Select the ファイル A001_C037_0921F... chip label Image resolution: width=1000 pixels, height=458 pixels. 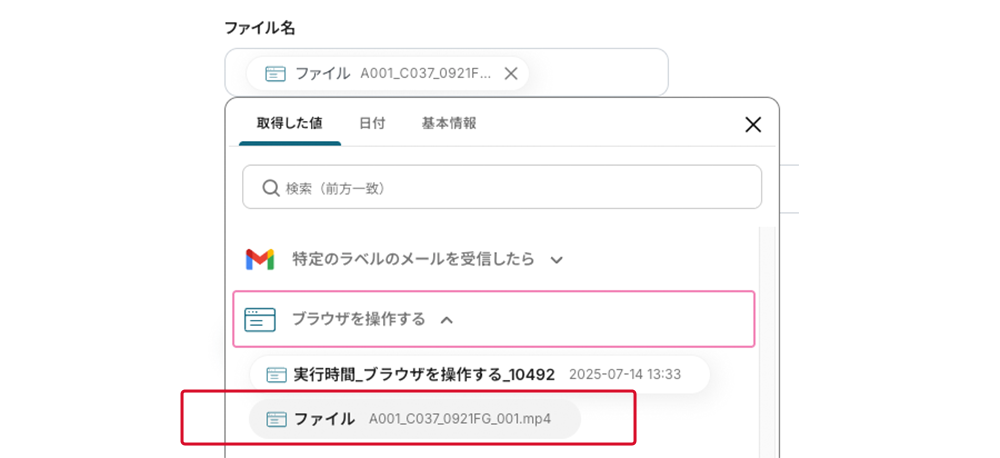390,73
